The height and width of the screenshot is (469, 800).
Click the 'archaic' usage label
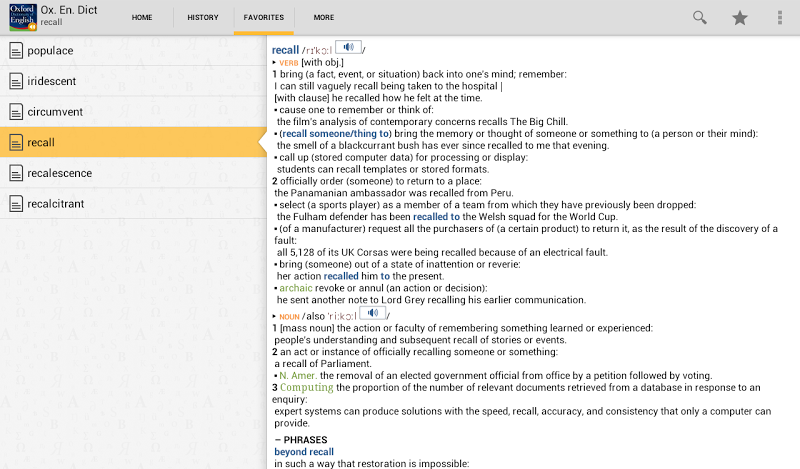click(x=296, y=288)
